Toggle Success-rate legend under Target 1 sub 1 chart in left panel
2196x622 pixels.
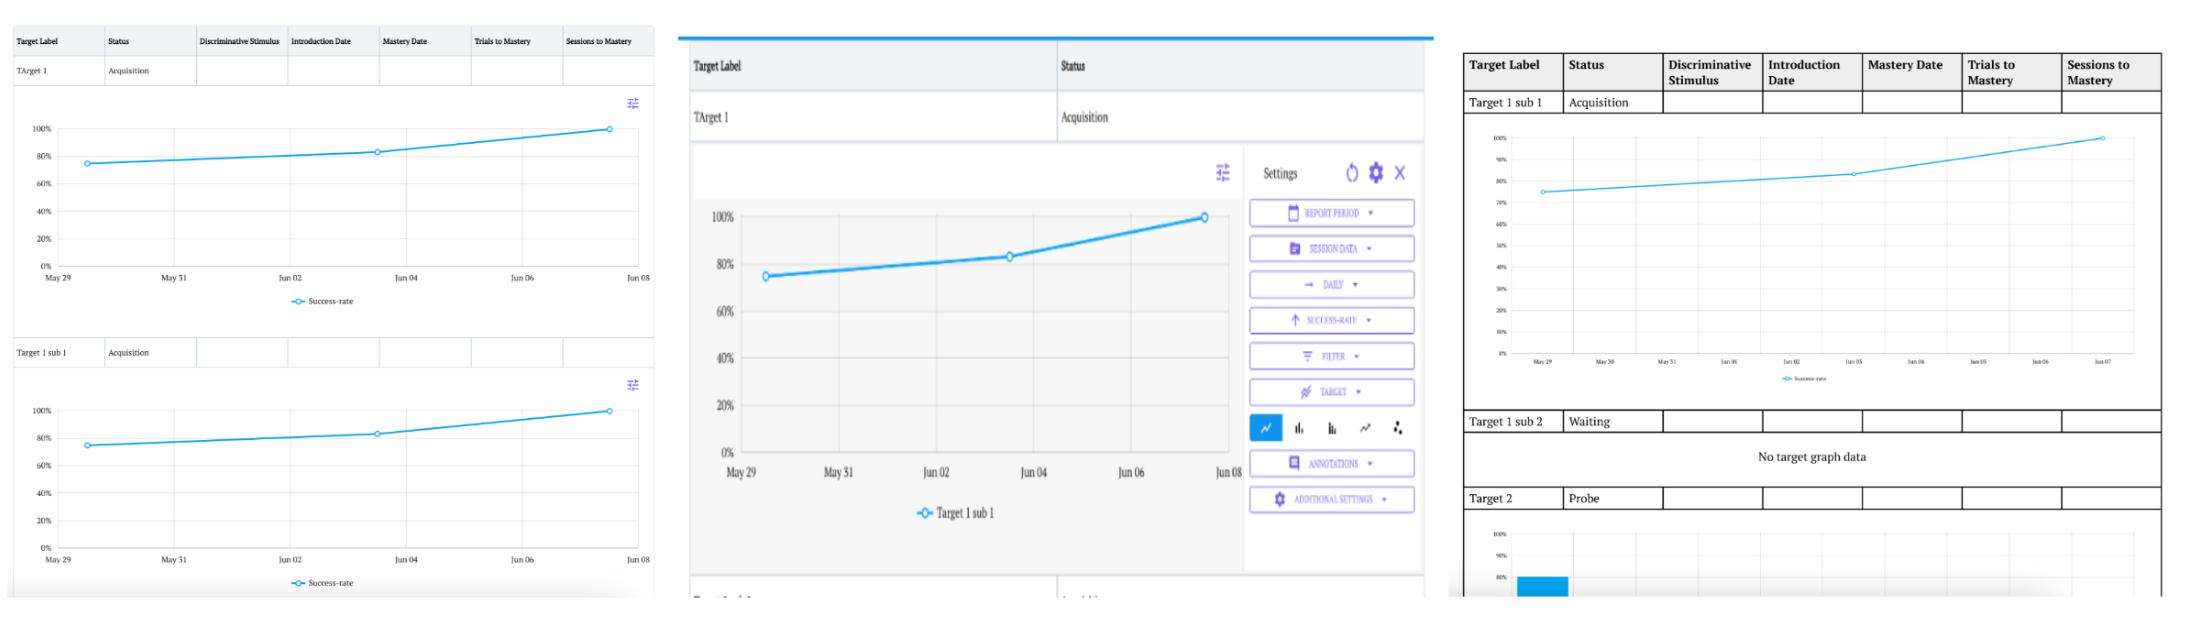tap(323, 583)
